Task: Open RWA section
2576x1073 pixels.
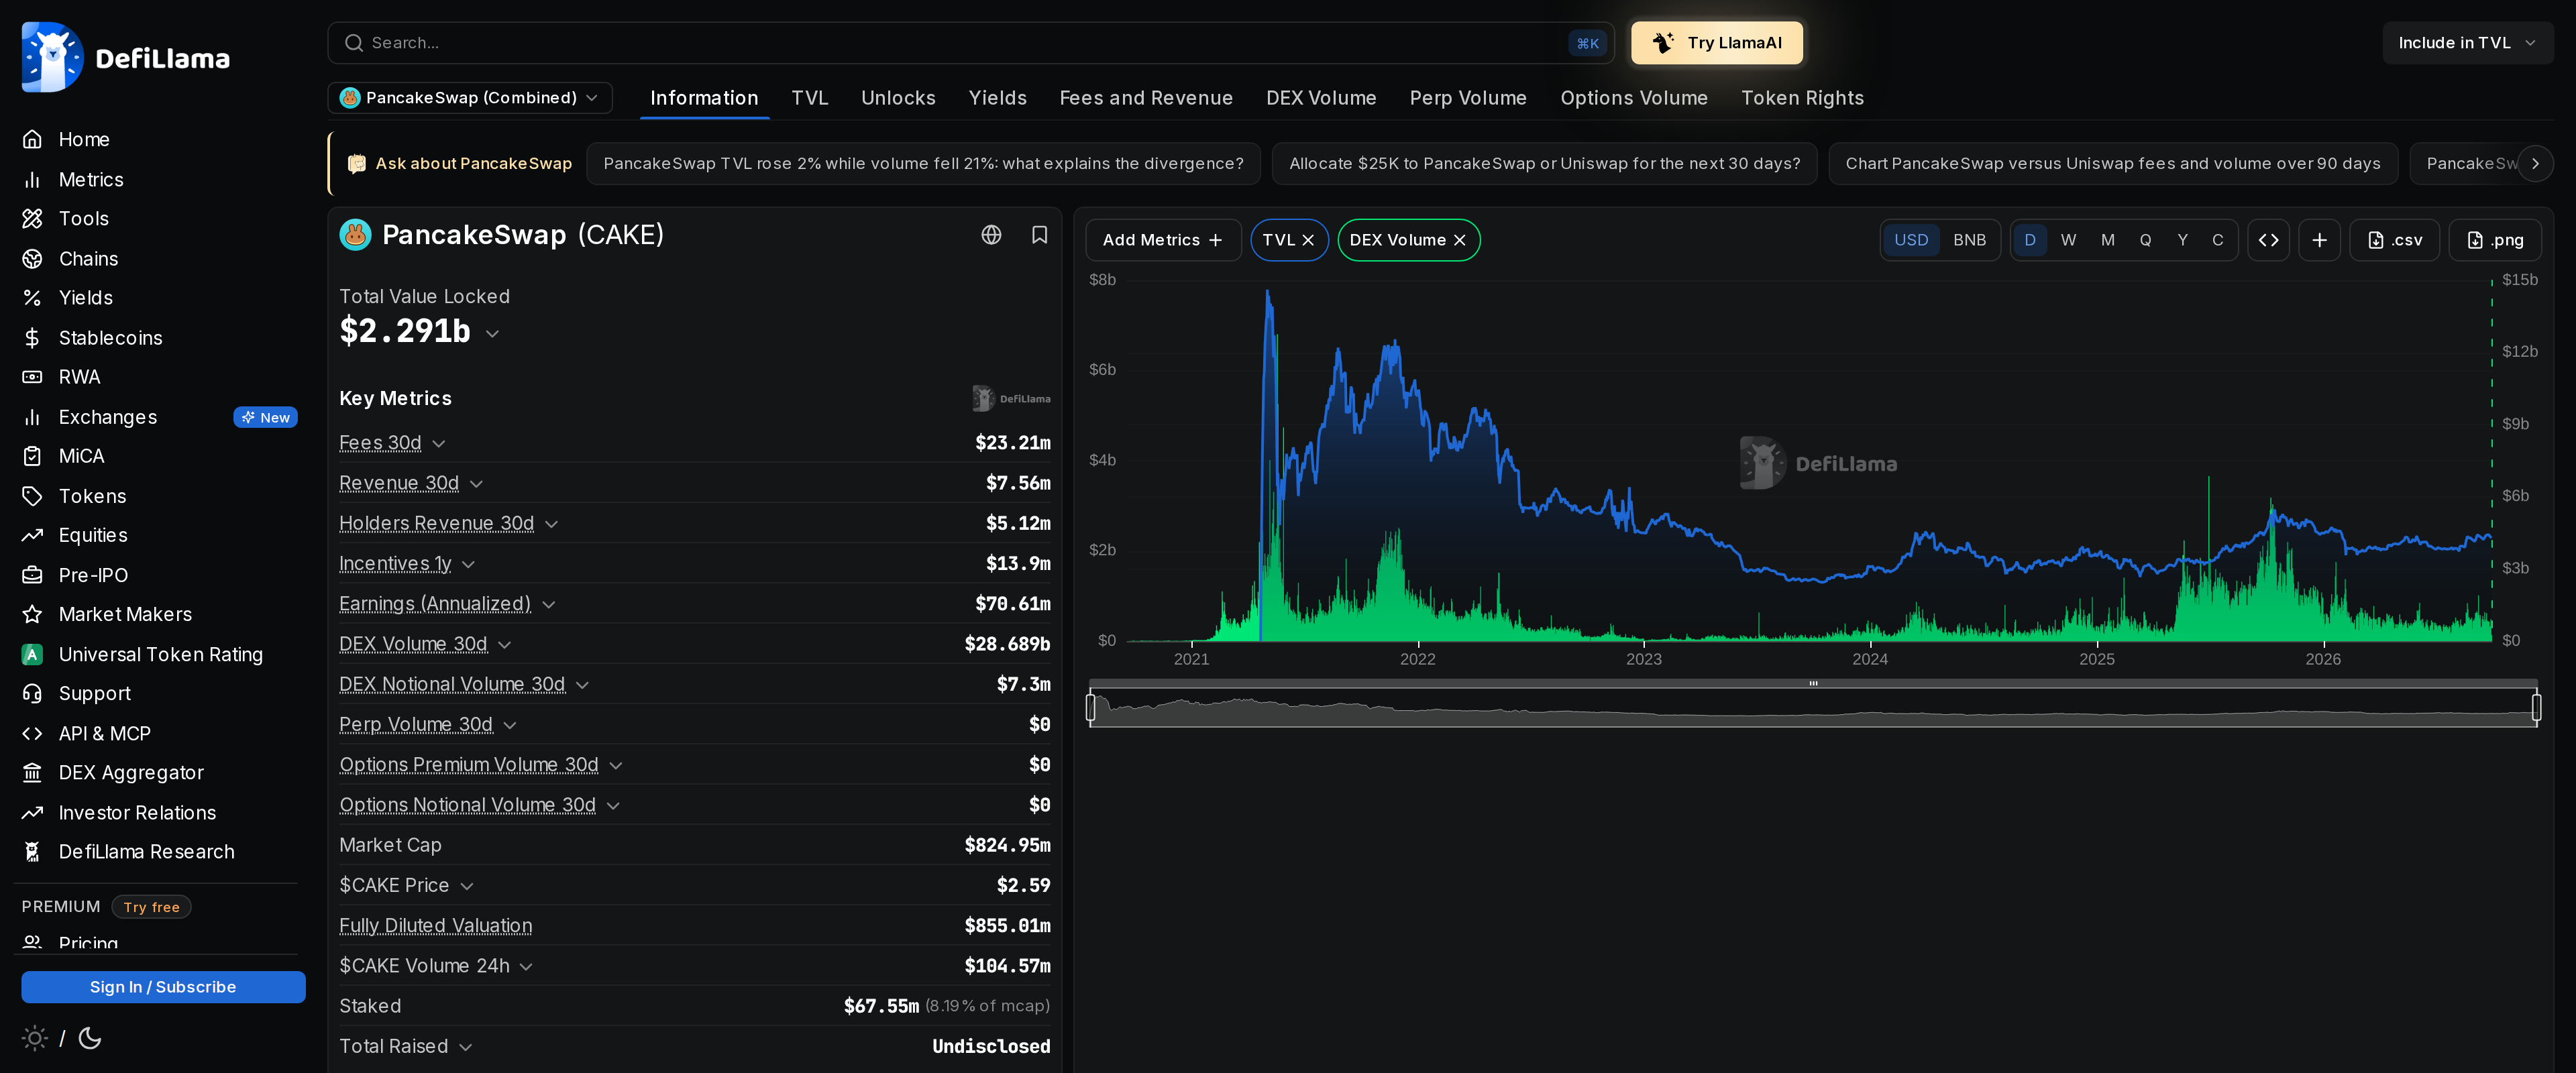Action: 79,377
